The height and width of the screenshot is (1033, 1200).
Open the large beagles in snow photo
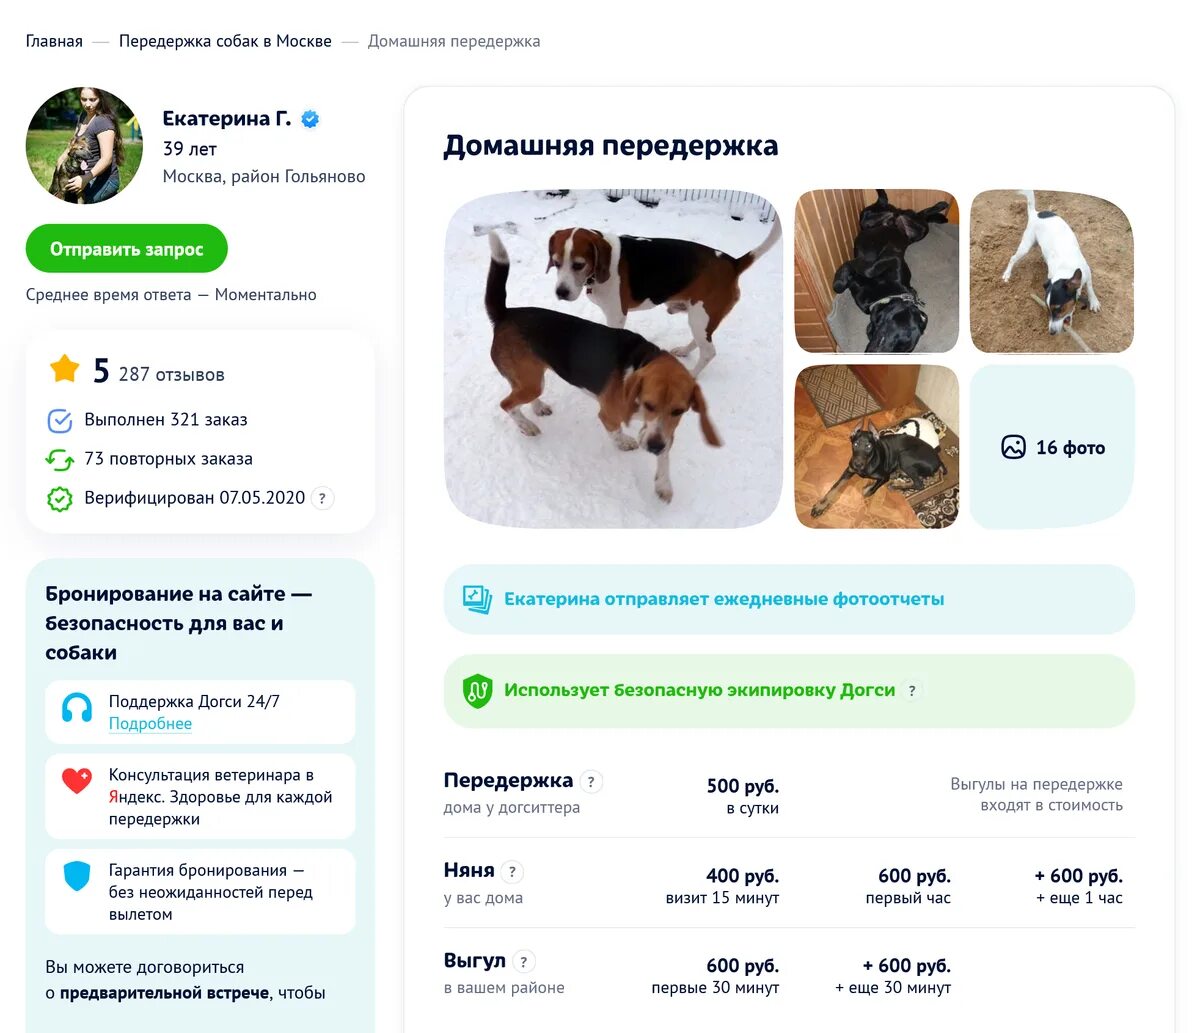click(x=613, y=359)
